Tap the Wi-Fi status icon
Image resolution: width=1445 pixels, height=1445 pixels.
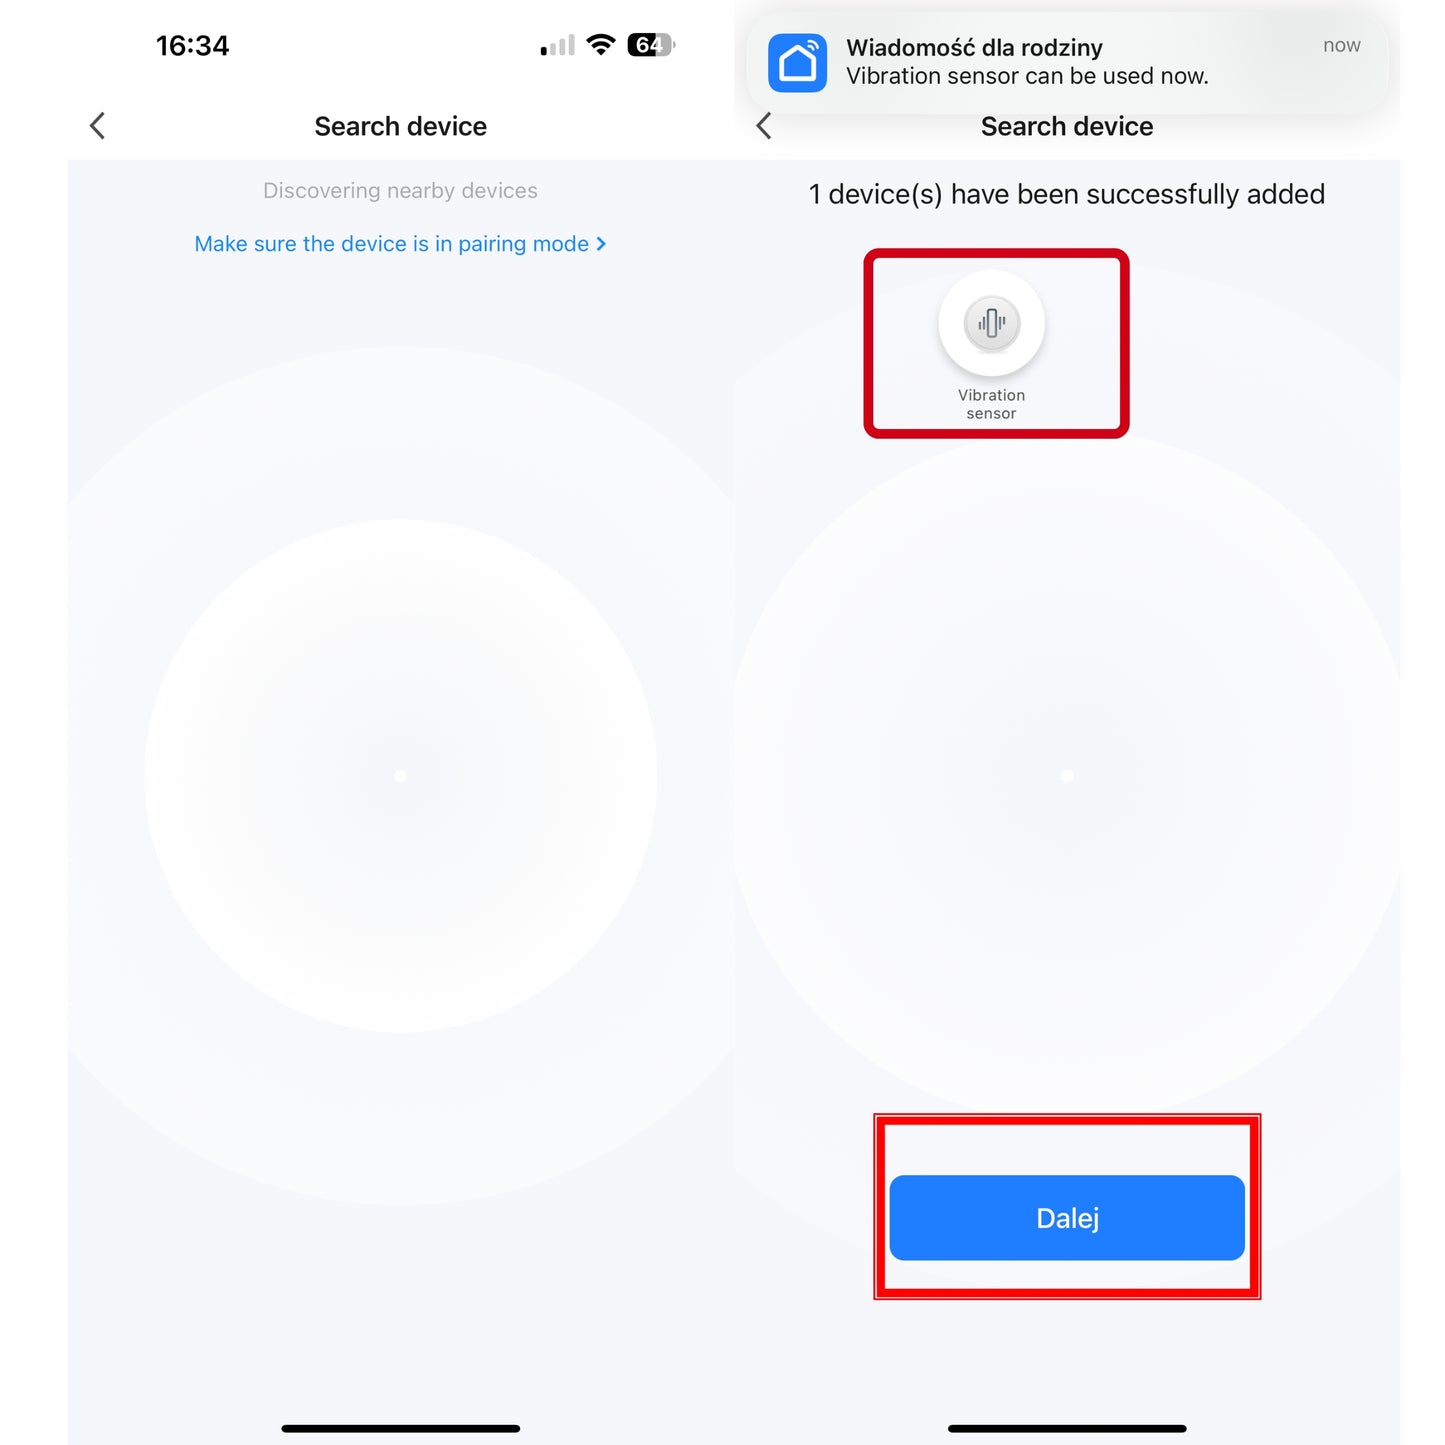[601, 45]
